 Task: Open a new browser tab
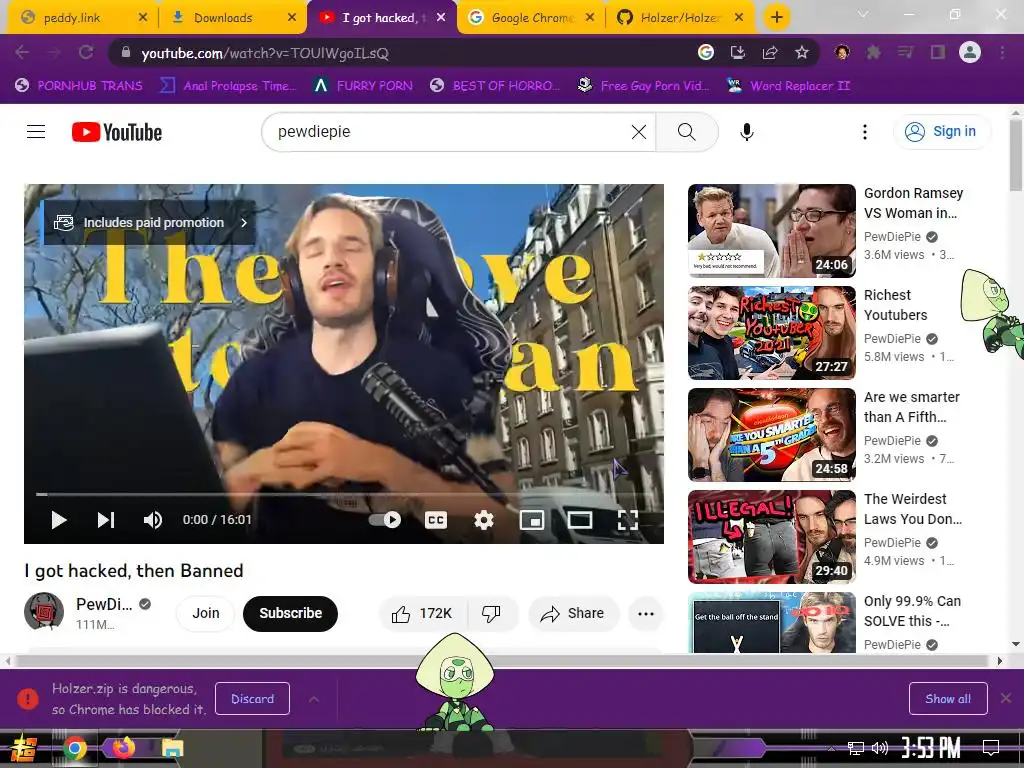coord(776,18)
